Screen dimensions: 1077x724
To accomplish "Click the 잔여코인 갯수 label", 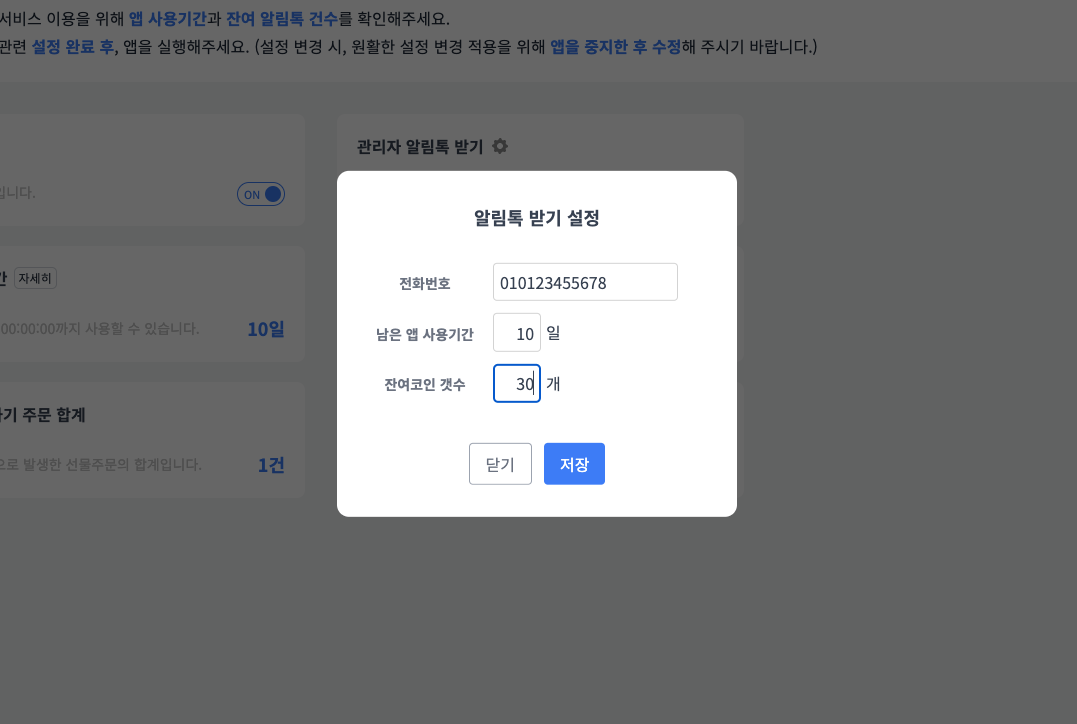I will pyautogui.click(x=425, y=384).
